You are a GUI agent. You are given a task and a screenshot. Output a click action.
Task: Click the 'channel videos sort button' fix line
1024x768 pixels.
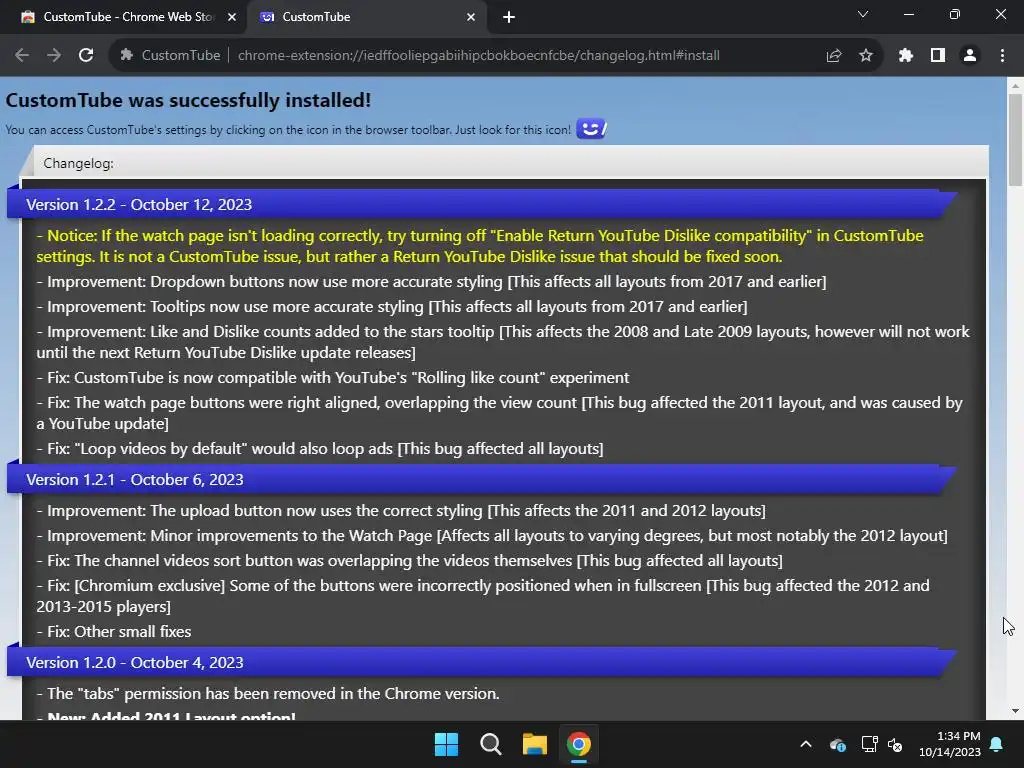(x=409, y=560)
